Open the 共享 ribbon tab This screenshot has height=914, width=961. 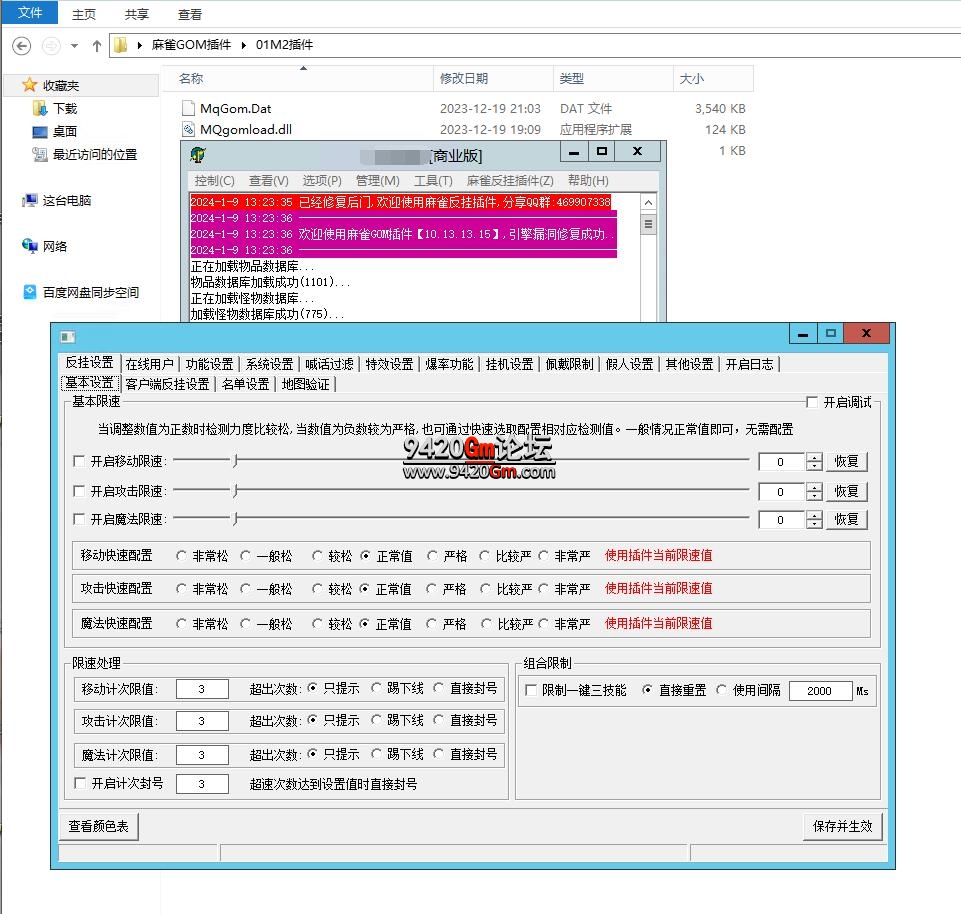[x=137, y=14]
